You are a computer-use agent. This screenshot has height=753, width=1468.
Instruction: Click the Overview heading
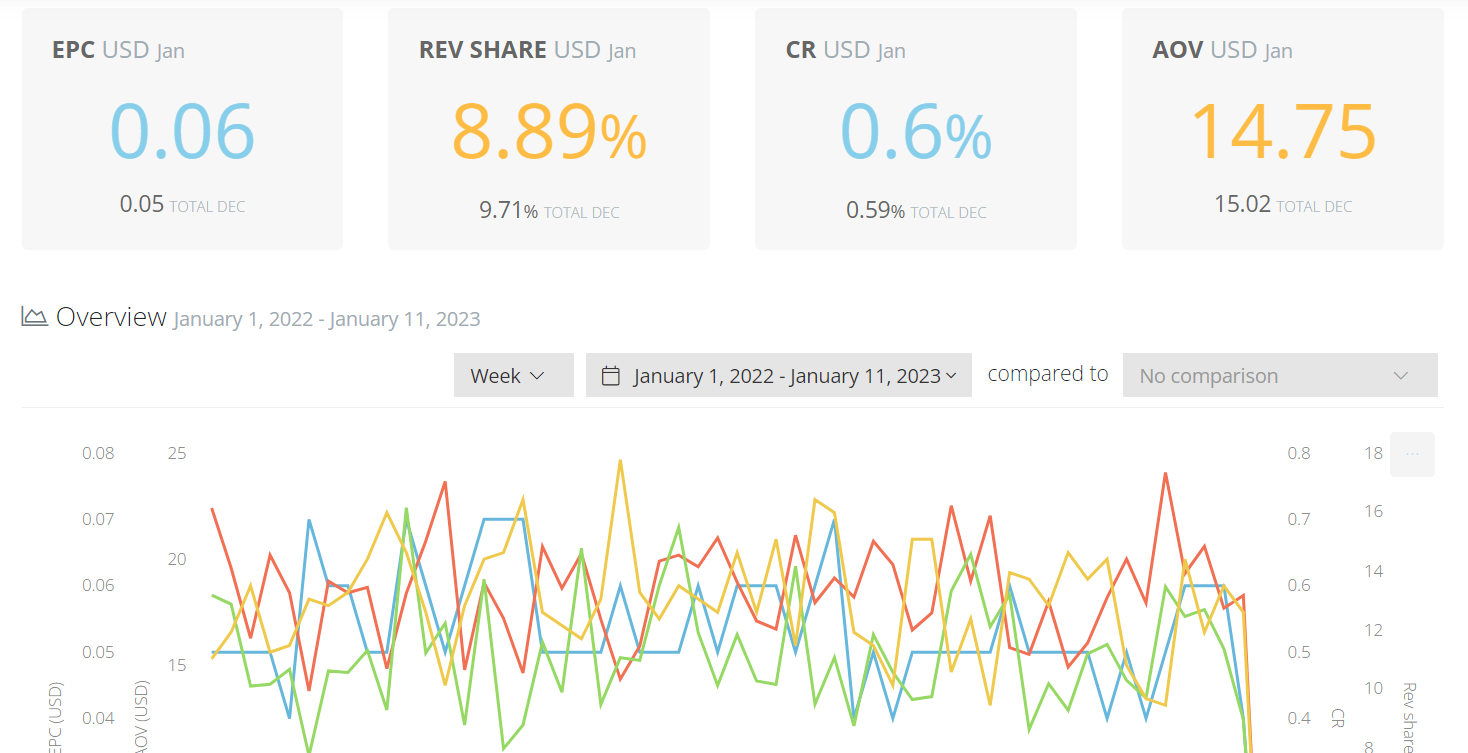coord(111,317)
